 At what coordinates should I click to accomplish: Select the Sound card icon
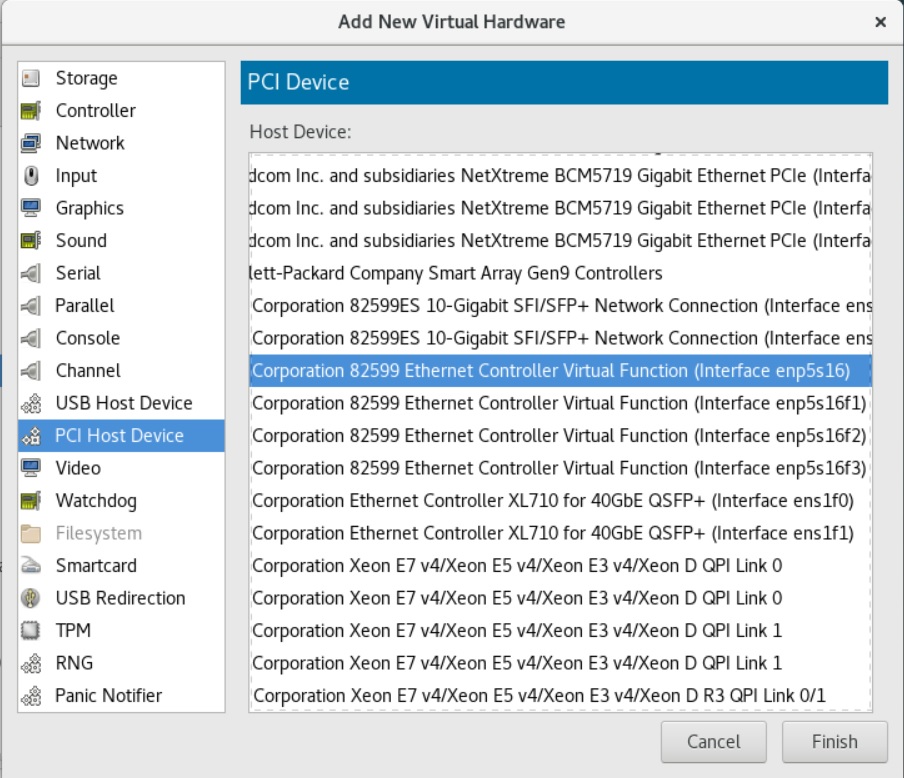point(31,240)
